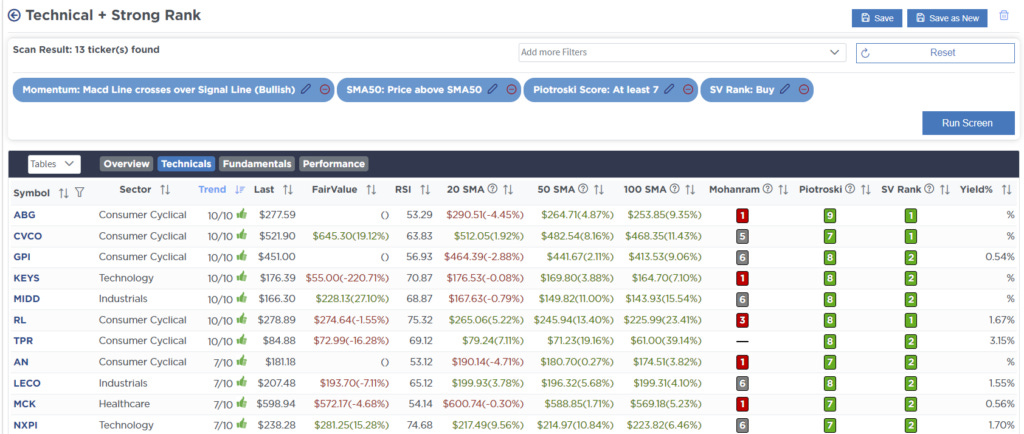Edit the SMA50 filter pencil
Image resolution: width=1024 pixels, height=434 pixels.
tap(493, 90)
